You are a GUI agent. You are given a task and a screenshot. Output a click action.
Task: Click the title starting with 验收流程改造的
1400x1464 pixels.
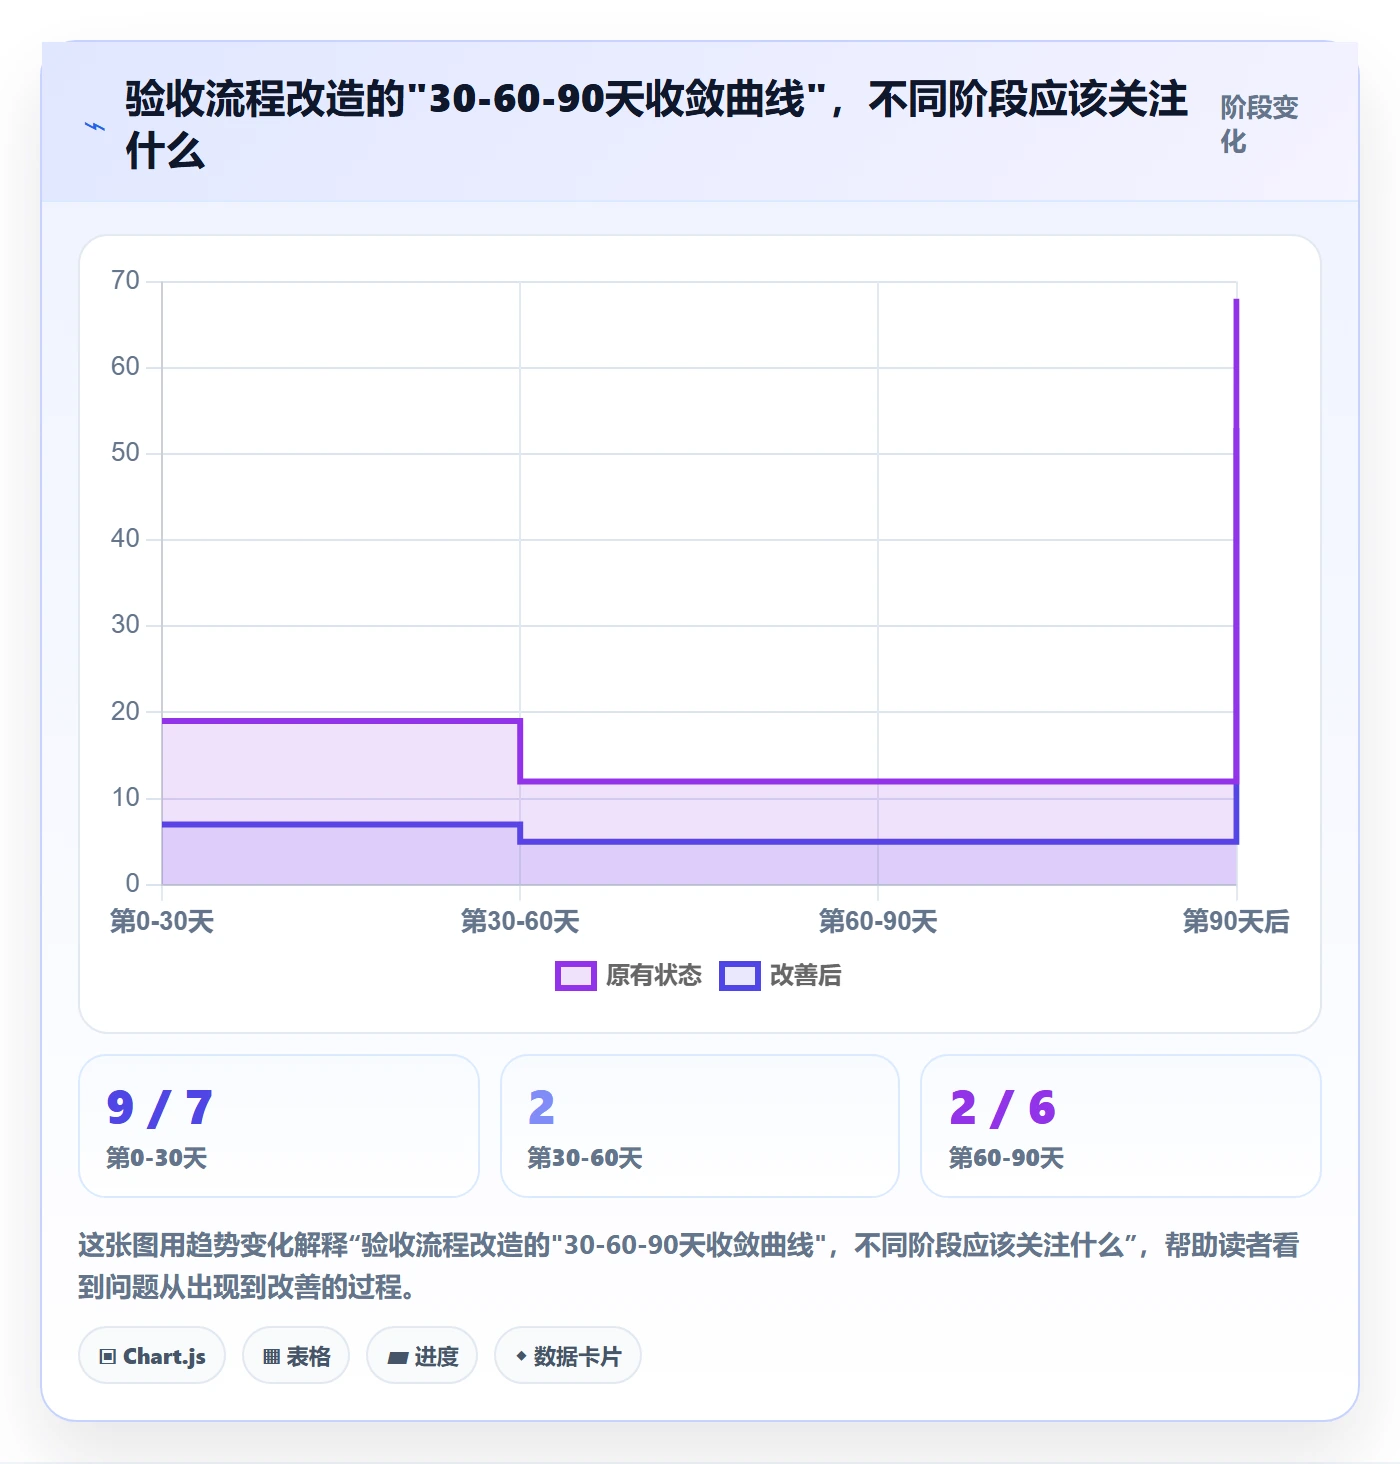tap(656, 125)
